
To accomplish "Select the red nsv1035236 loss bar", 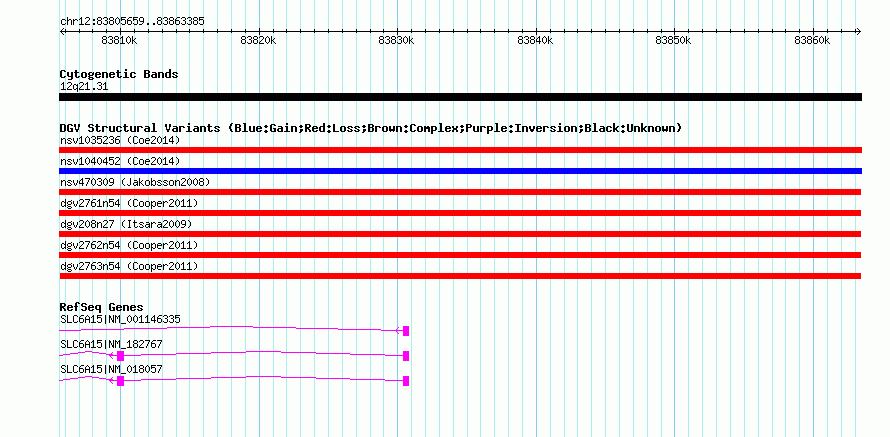I will click(460, 150).
